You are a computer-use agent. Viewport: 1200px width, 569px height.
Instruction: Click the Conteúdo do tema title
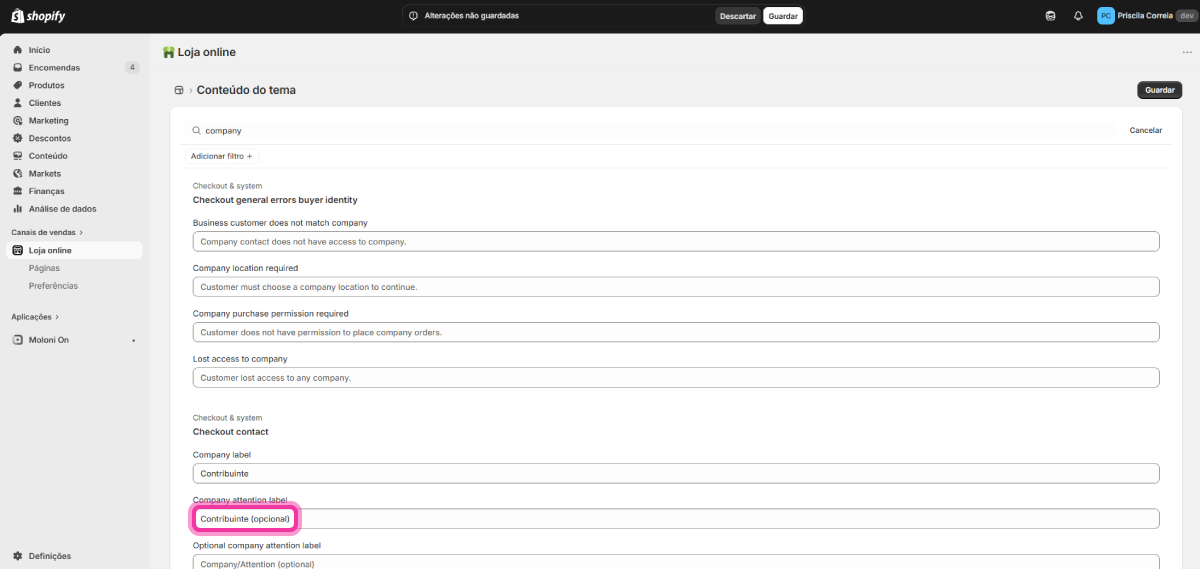pyautogui.click(x=246, y=90)
